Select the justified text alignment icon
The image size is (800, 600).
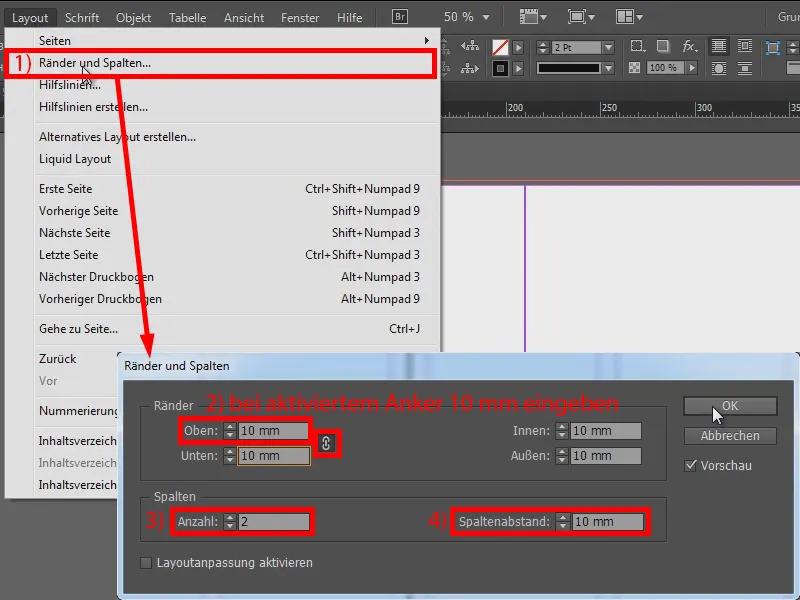click(719, 46)
